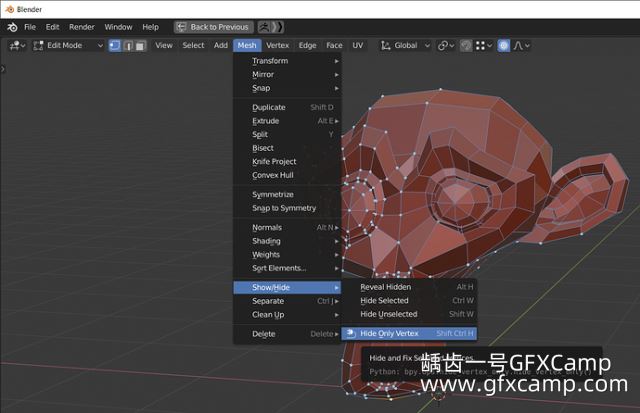640x413 pixels.
Task: Expand the Clean Up submenu
Action: coord(287,315)
